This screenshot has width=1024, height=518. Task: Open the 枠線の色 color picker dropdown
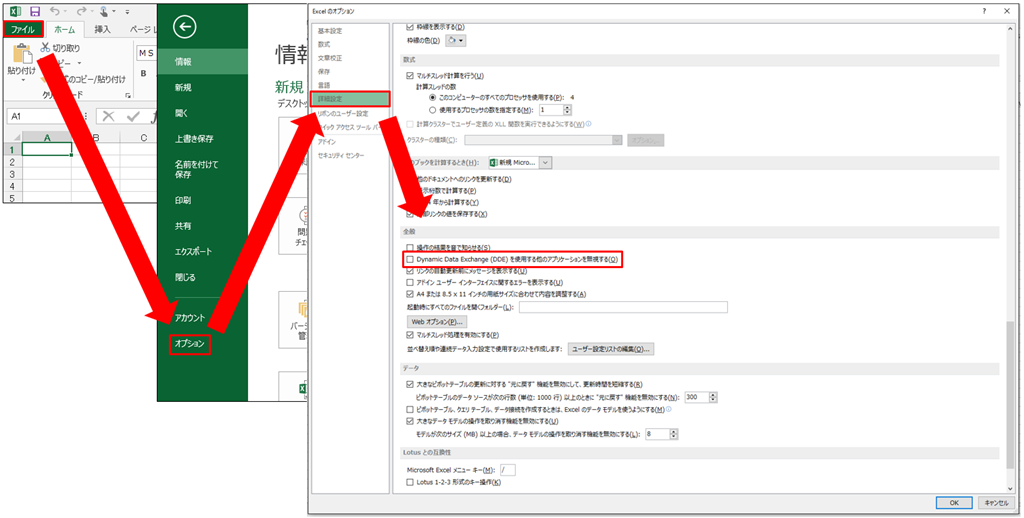click(456, 41)
